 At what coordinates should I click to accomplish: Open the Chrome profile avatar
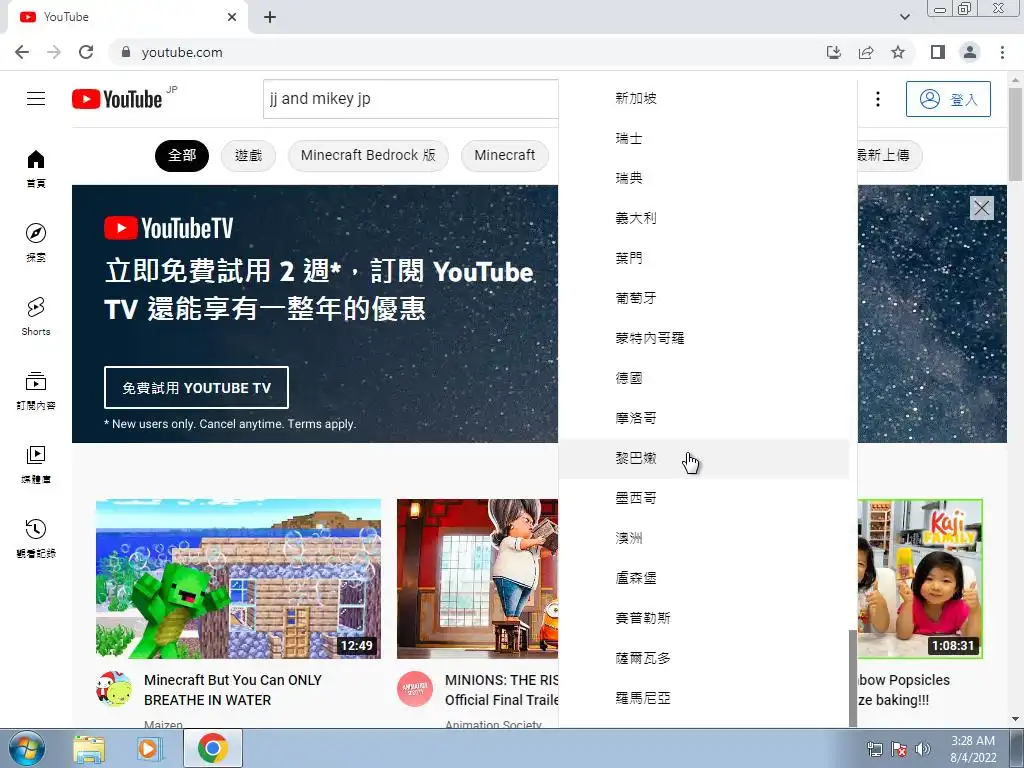970,52
